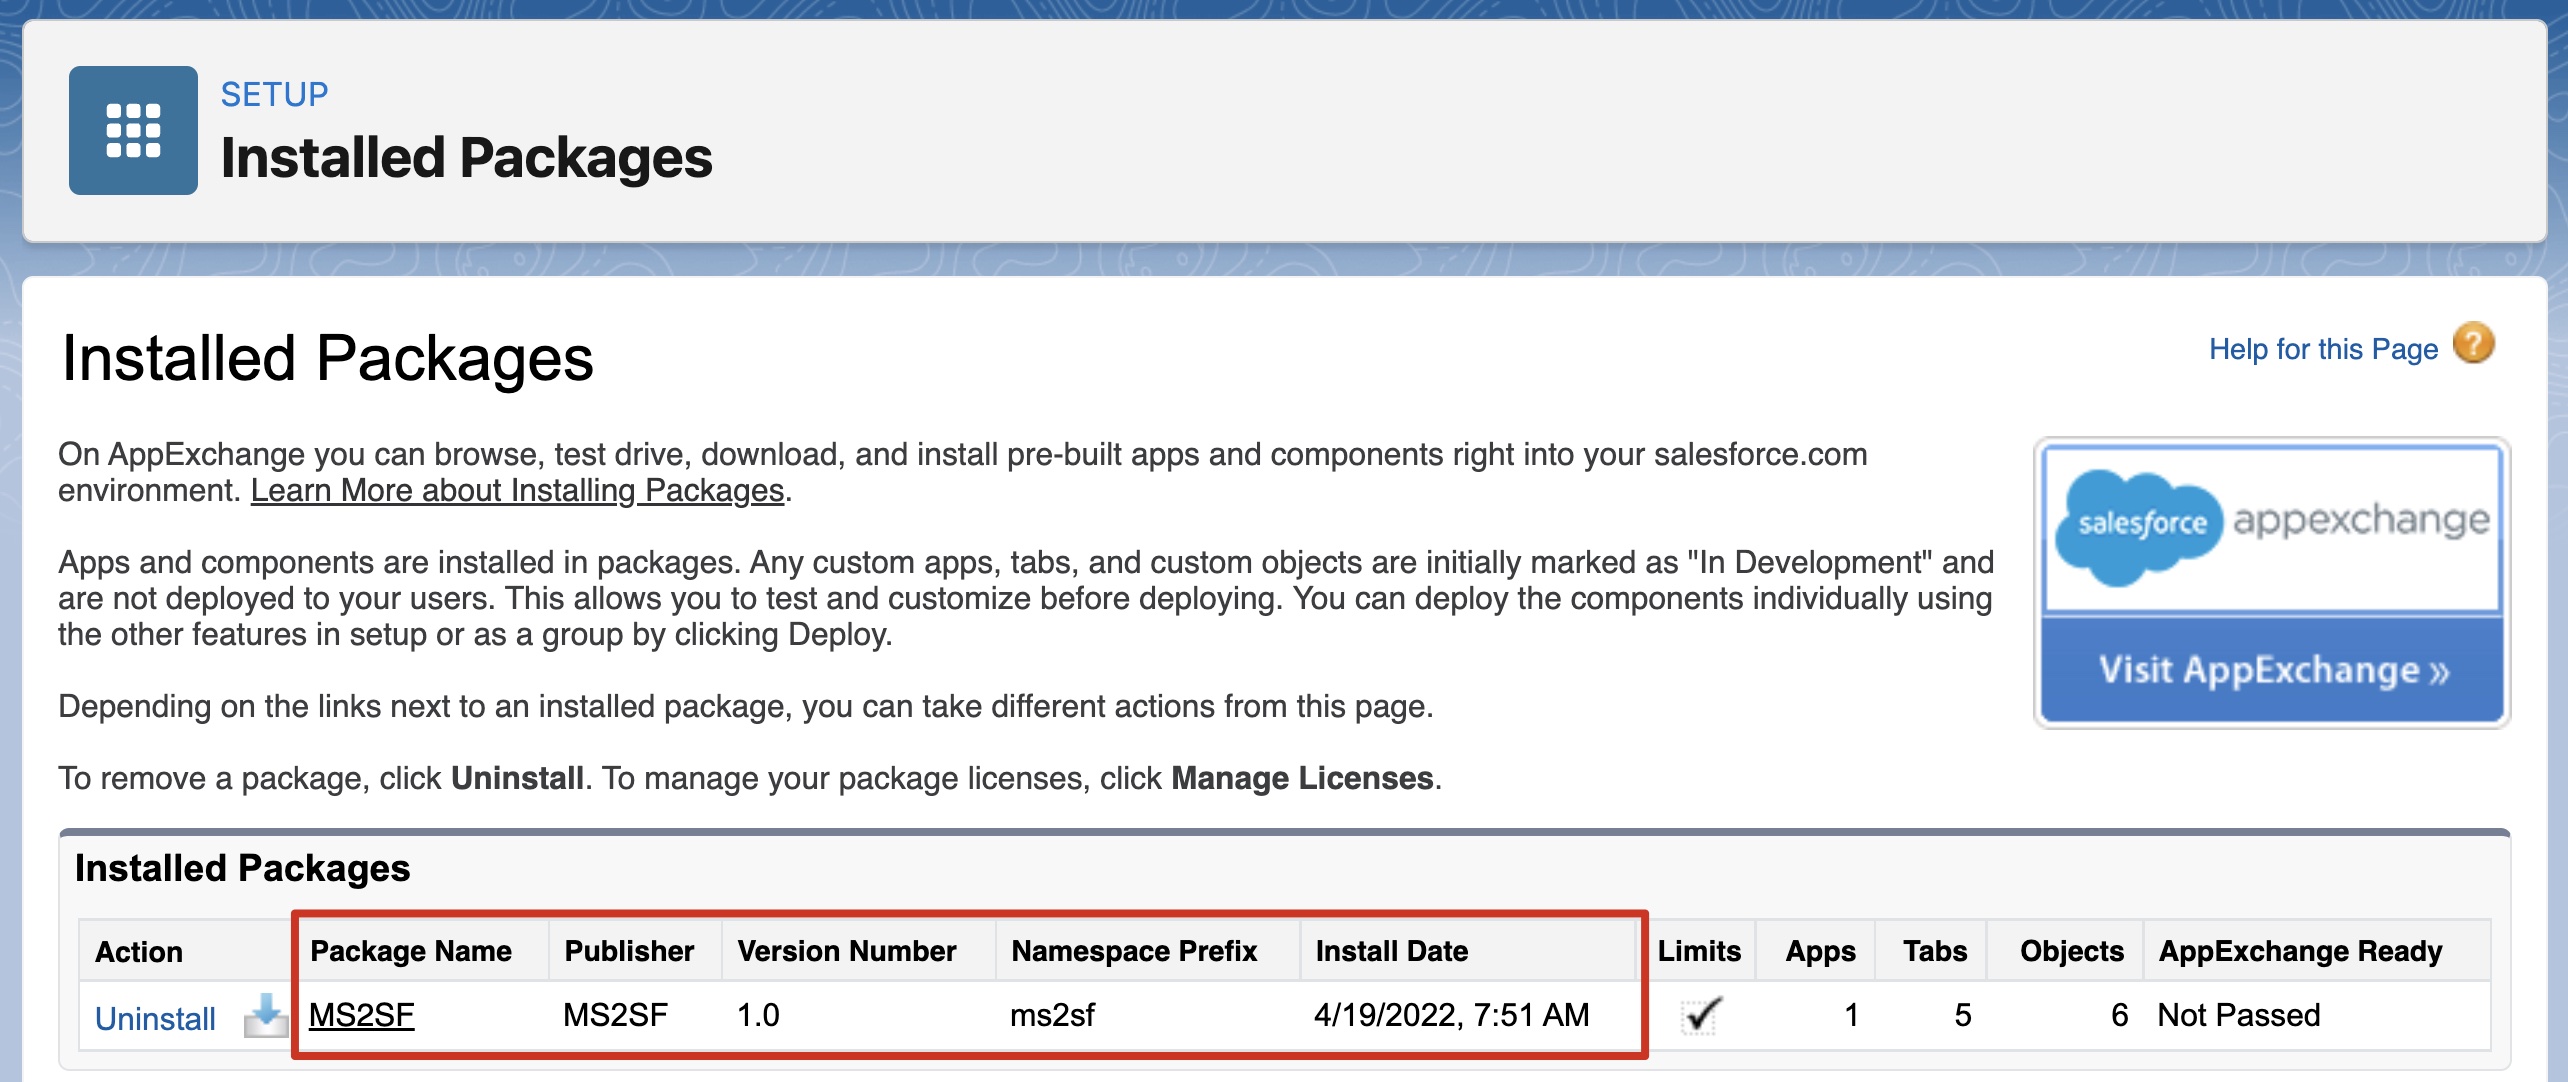The width and height of the screenshot is (2568, 1082).
Task: Open Learn More about Installing Packages link
Action: [517, 490]
